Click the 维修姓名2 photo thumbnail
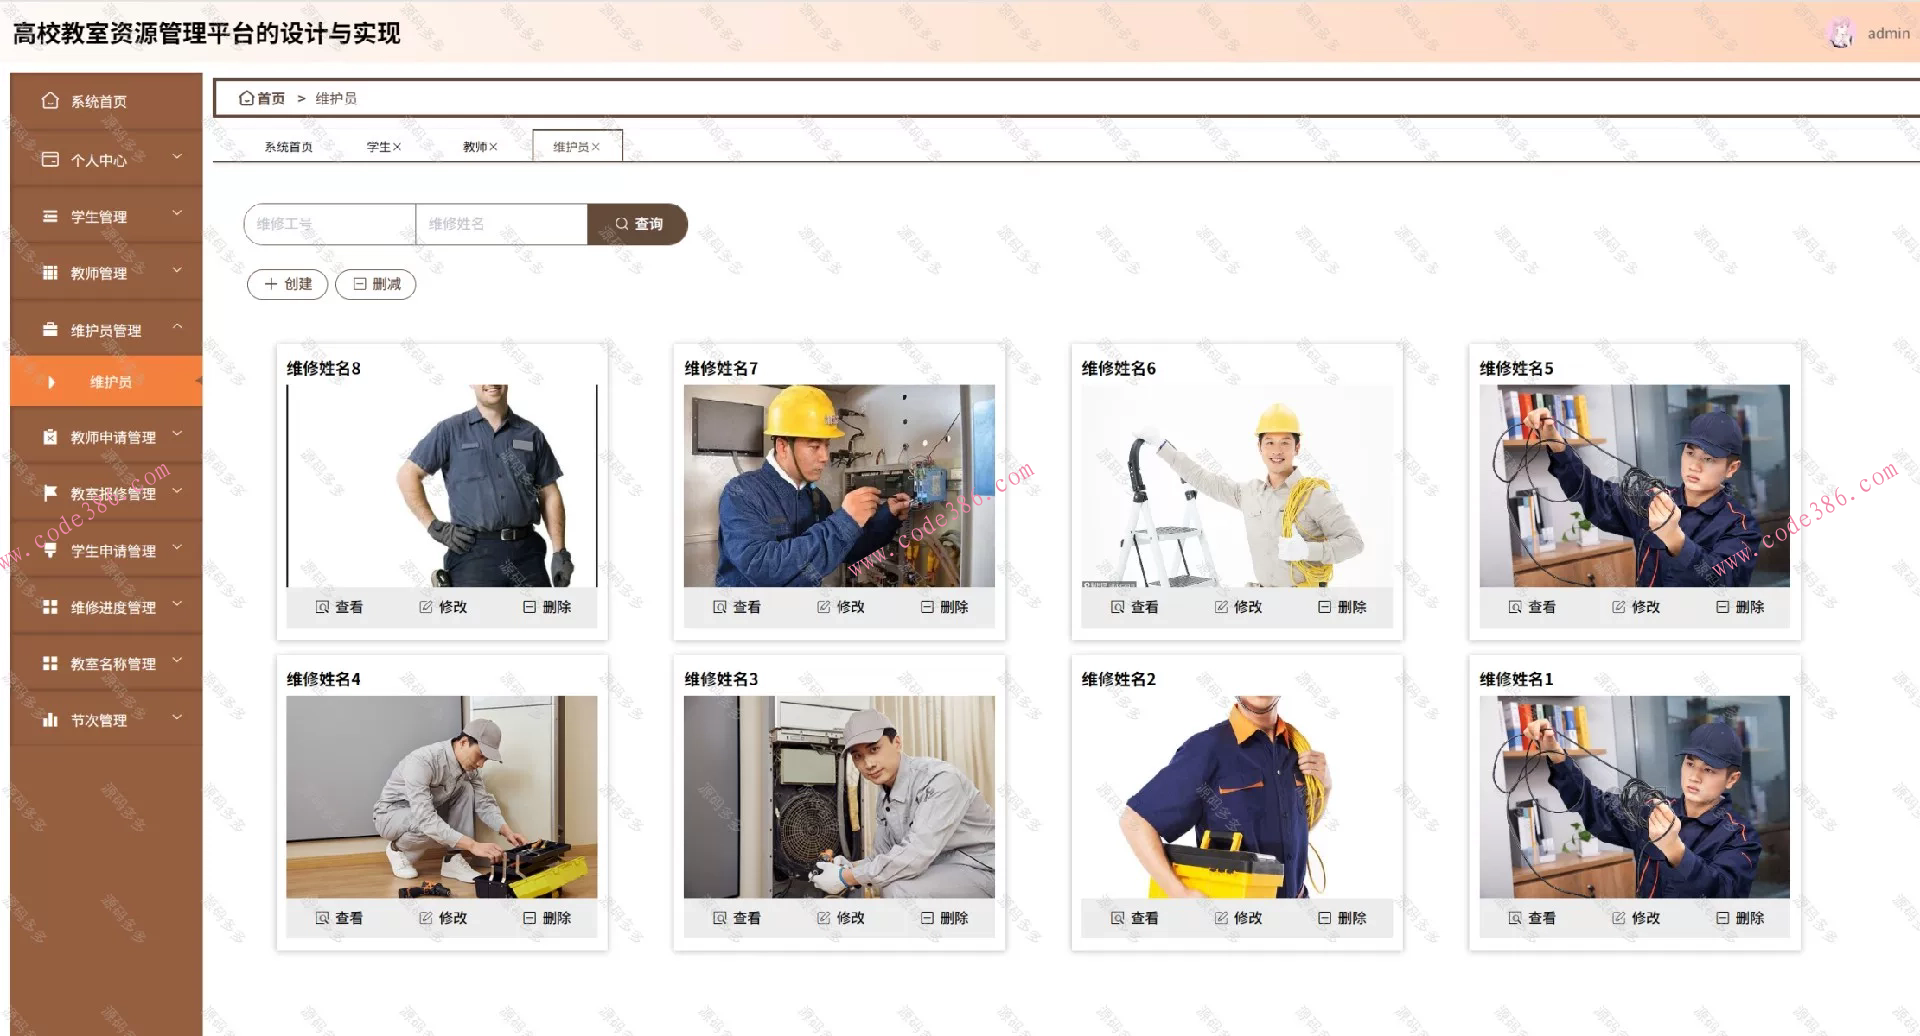 point(1237,797)
